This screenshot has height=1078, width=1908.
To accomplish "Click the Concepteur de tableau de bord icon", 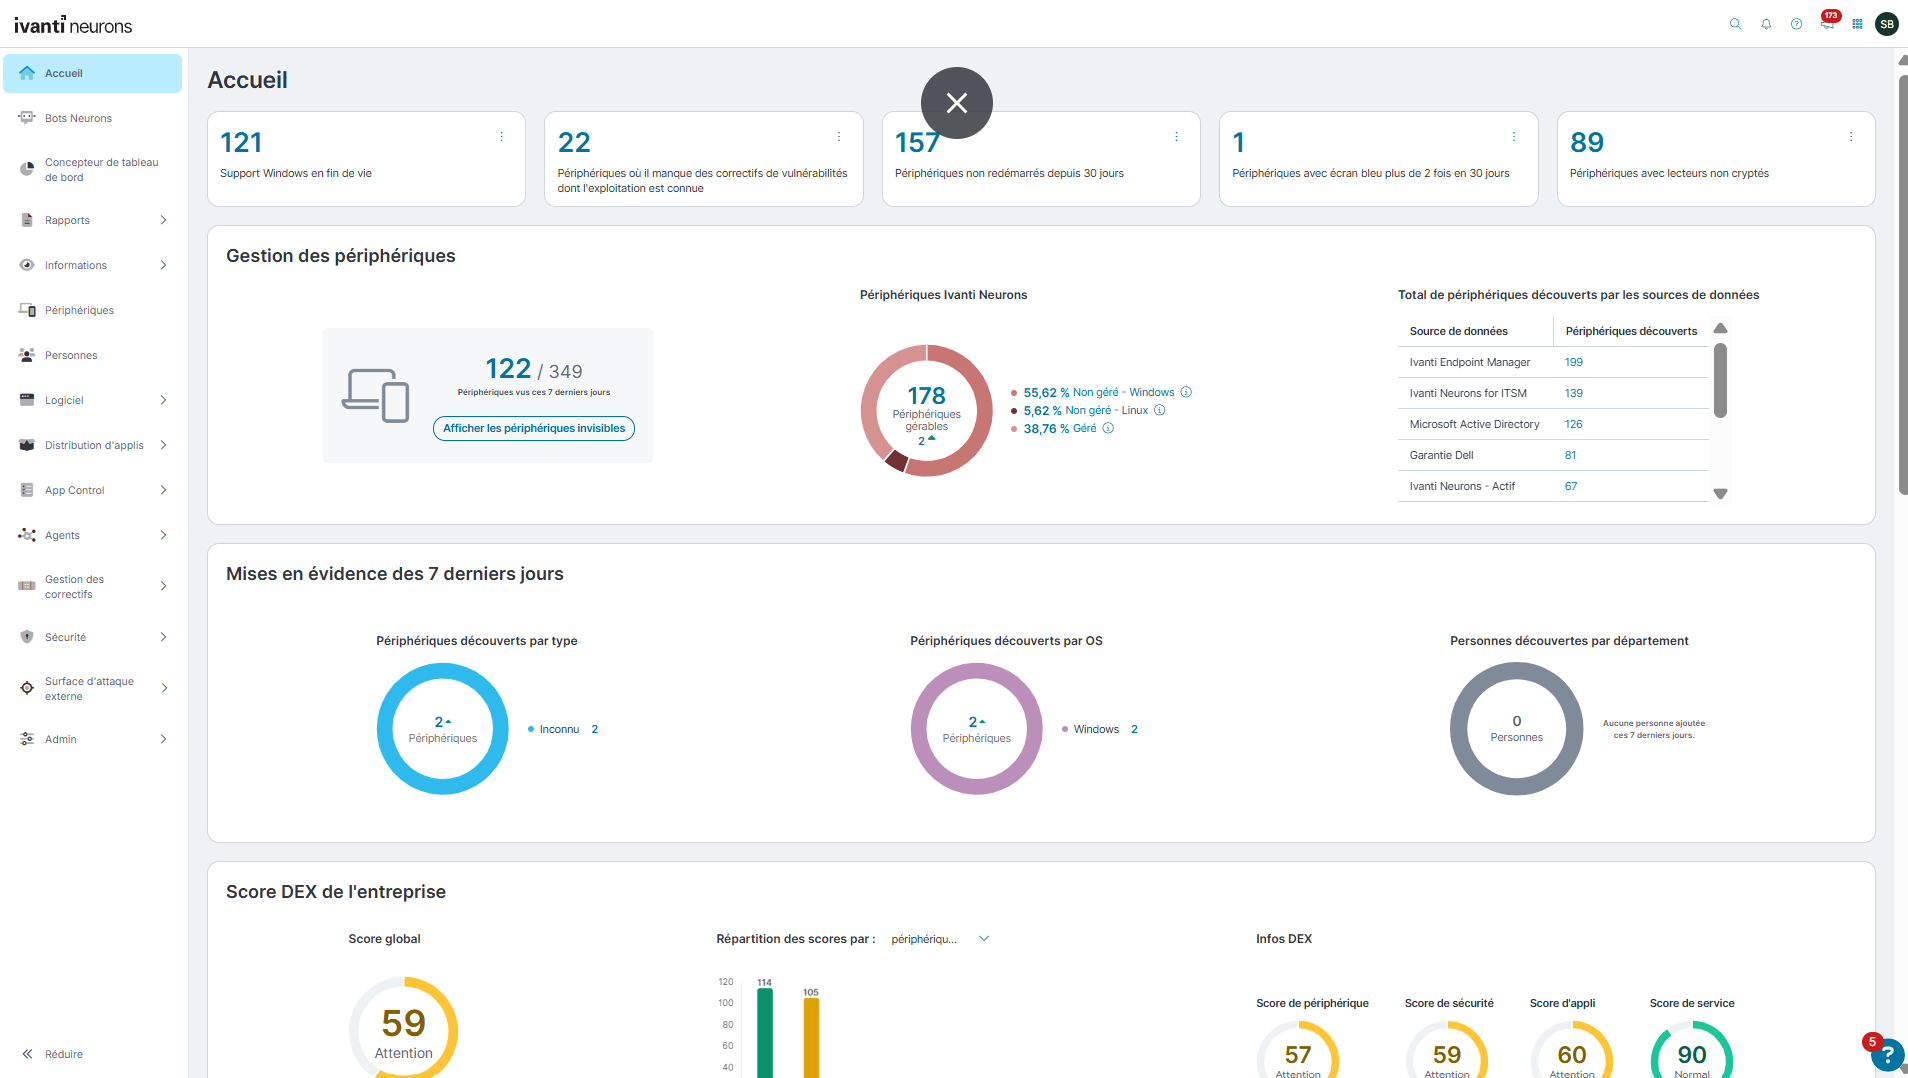I will [x=27, y=169].
